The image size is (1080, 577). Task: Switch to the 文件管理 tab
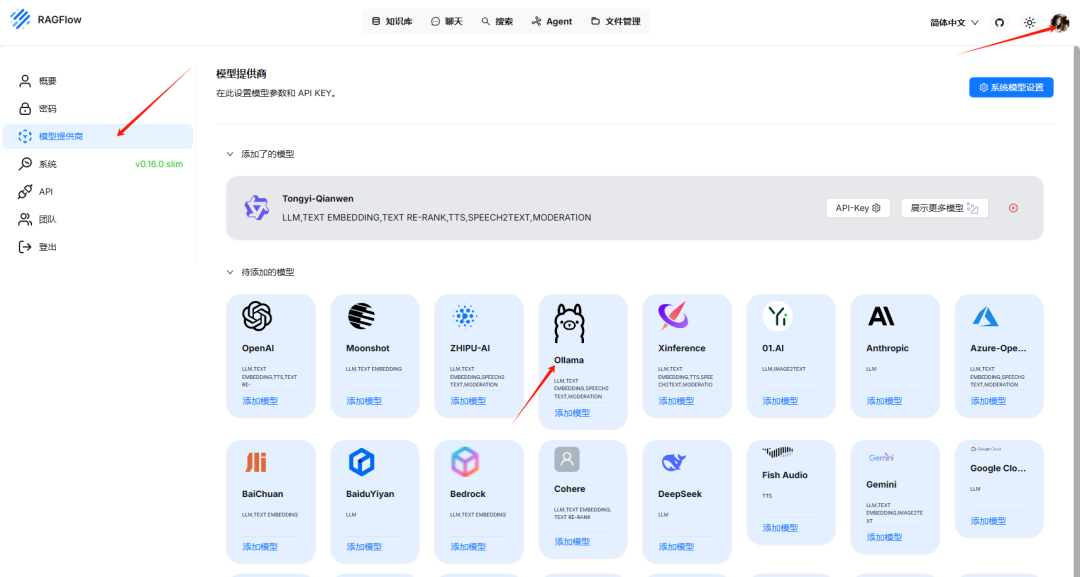pos(616,21)
